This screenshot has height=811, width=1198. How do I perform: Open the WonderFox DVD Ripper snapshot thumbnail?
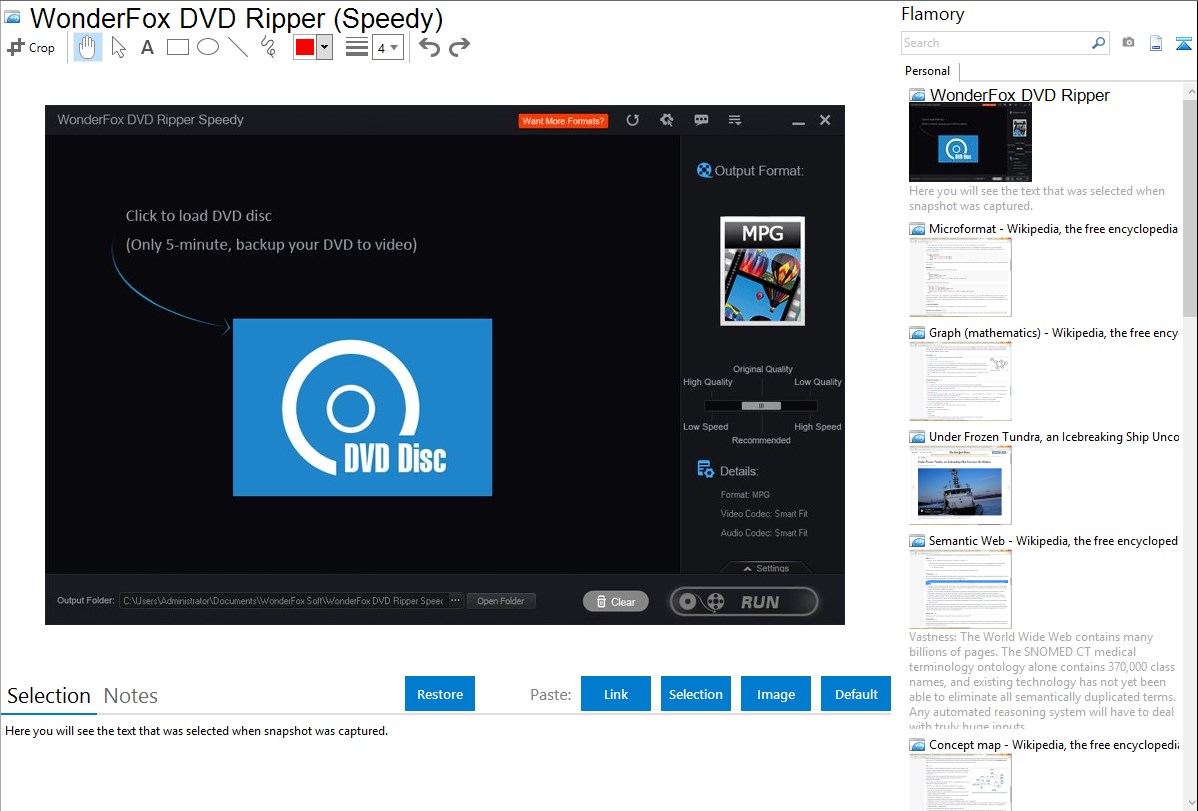(x=970, y=142)
